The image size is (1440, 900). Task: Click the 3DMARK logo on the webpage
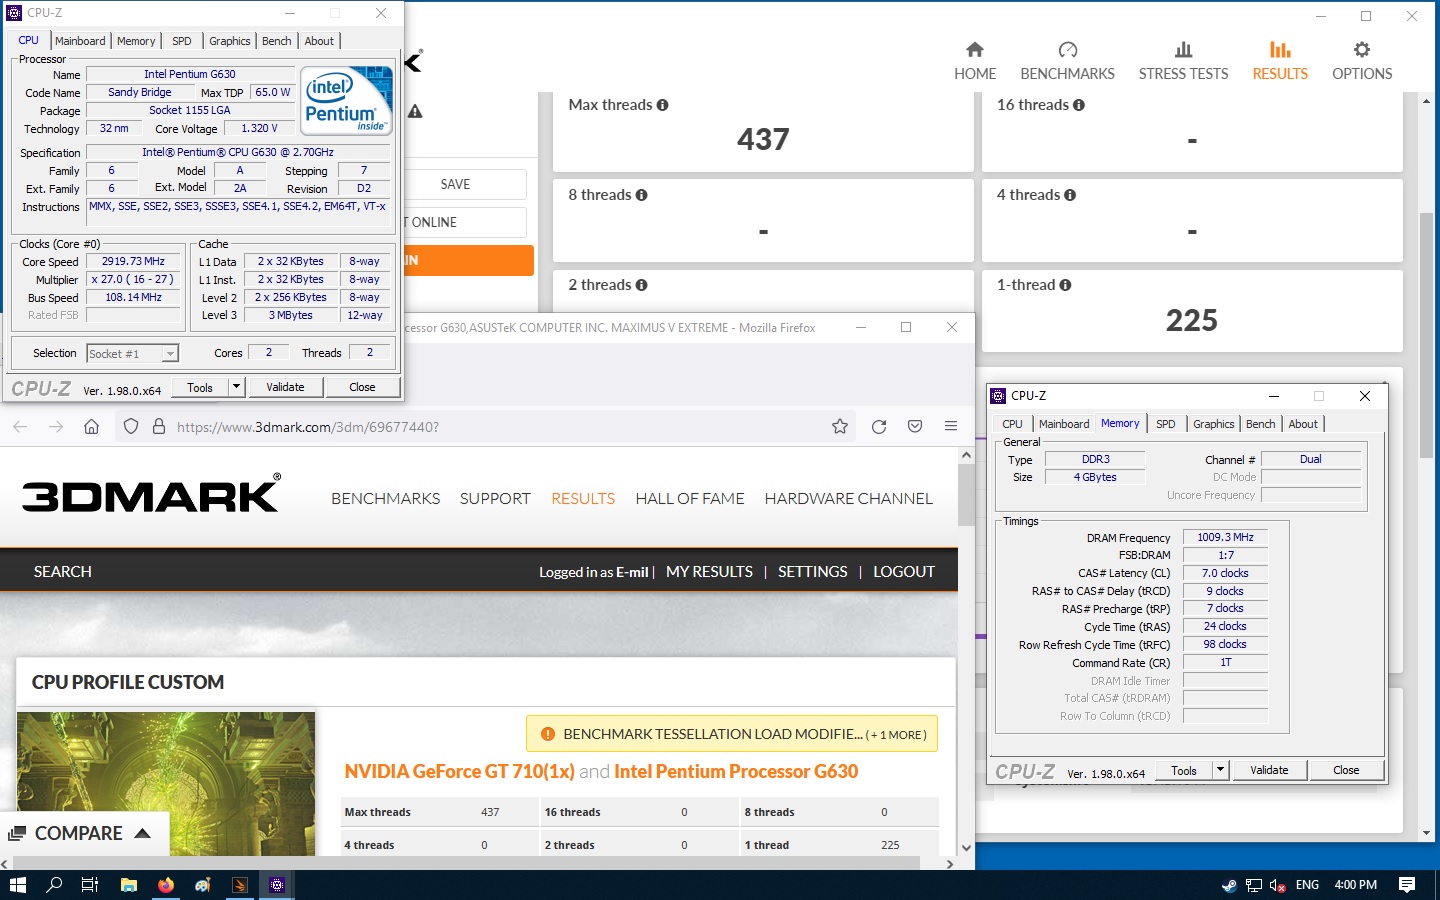pos(151,494)
